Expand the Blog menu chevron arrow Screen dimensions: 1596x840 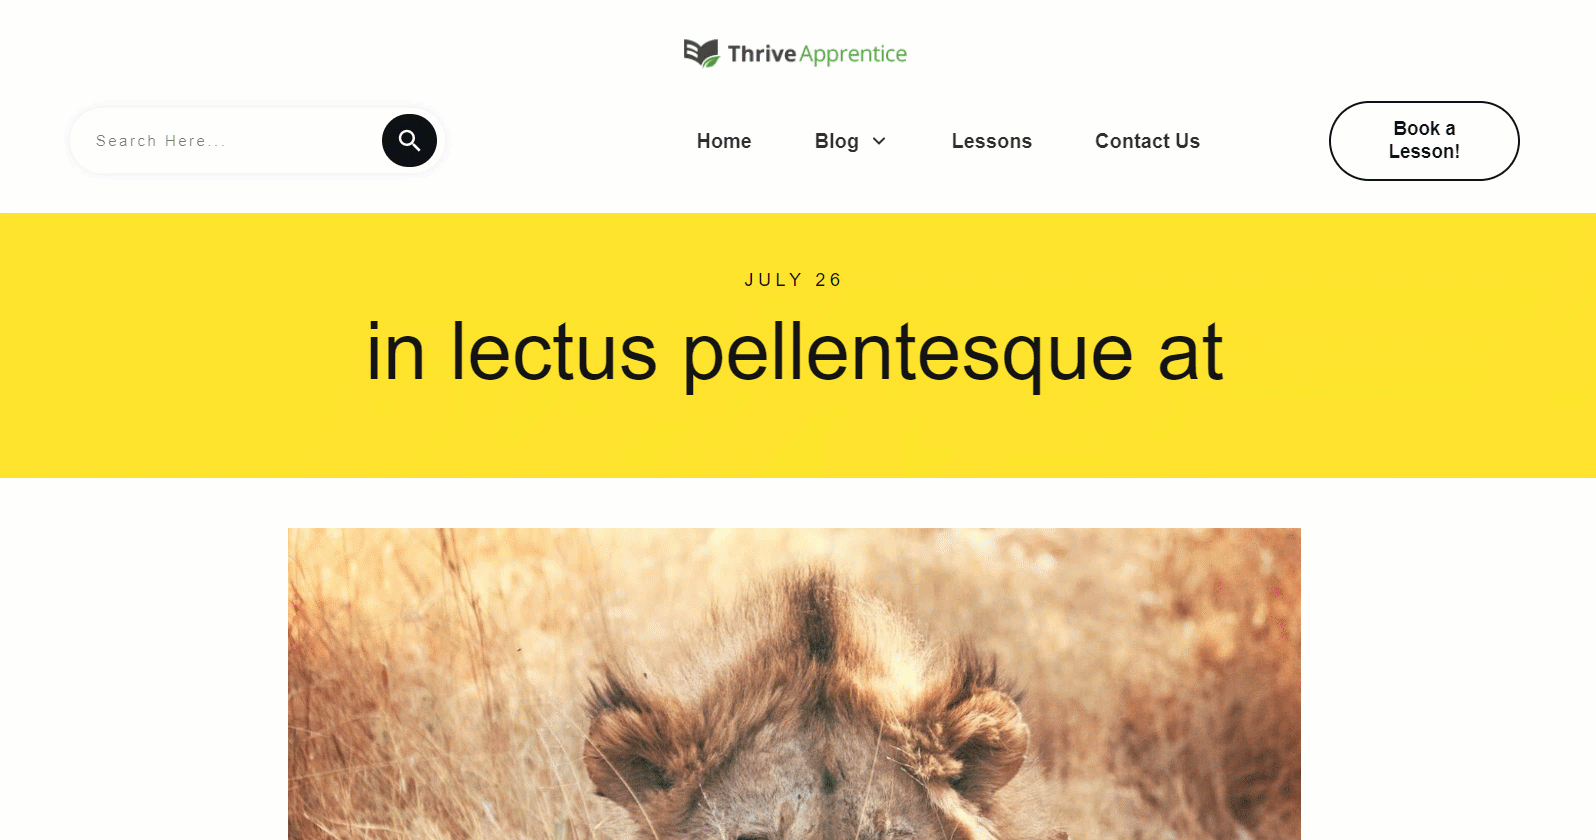pos(879,141)
